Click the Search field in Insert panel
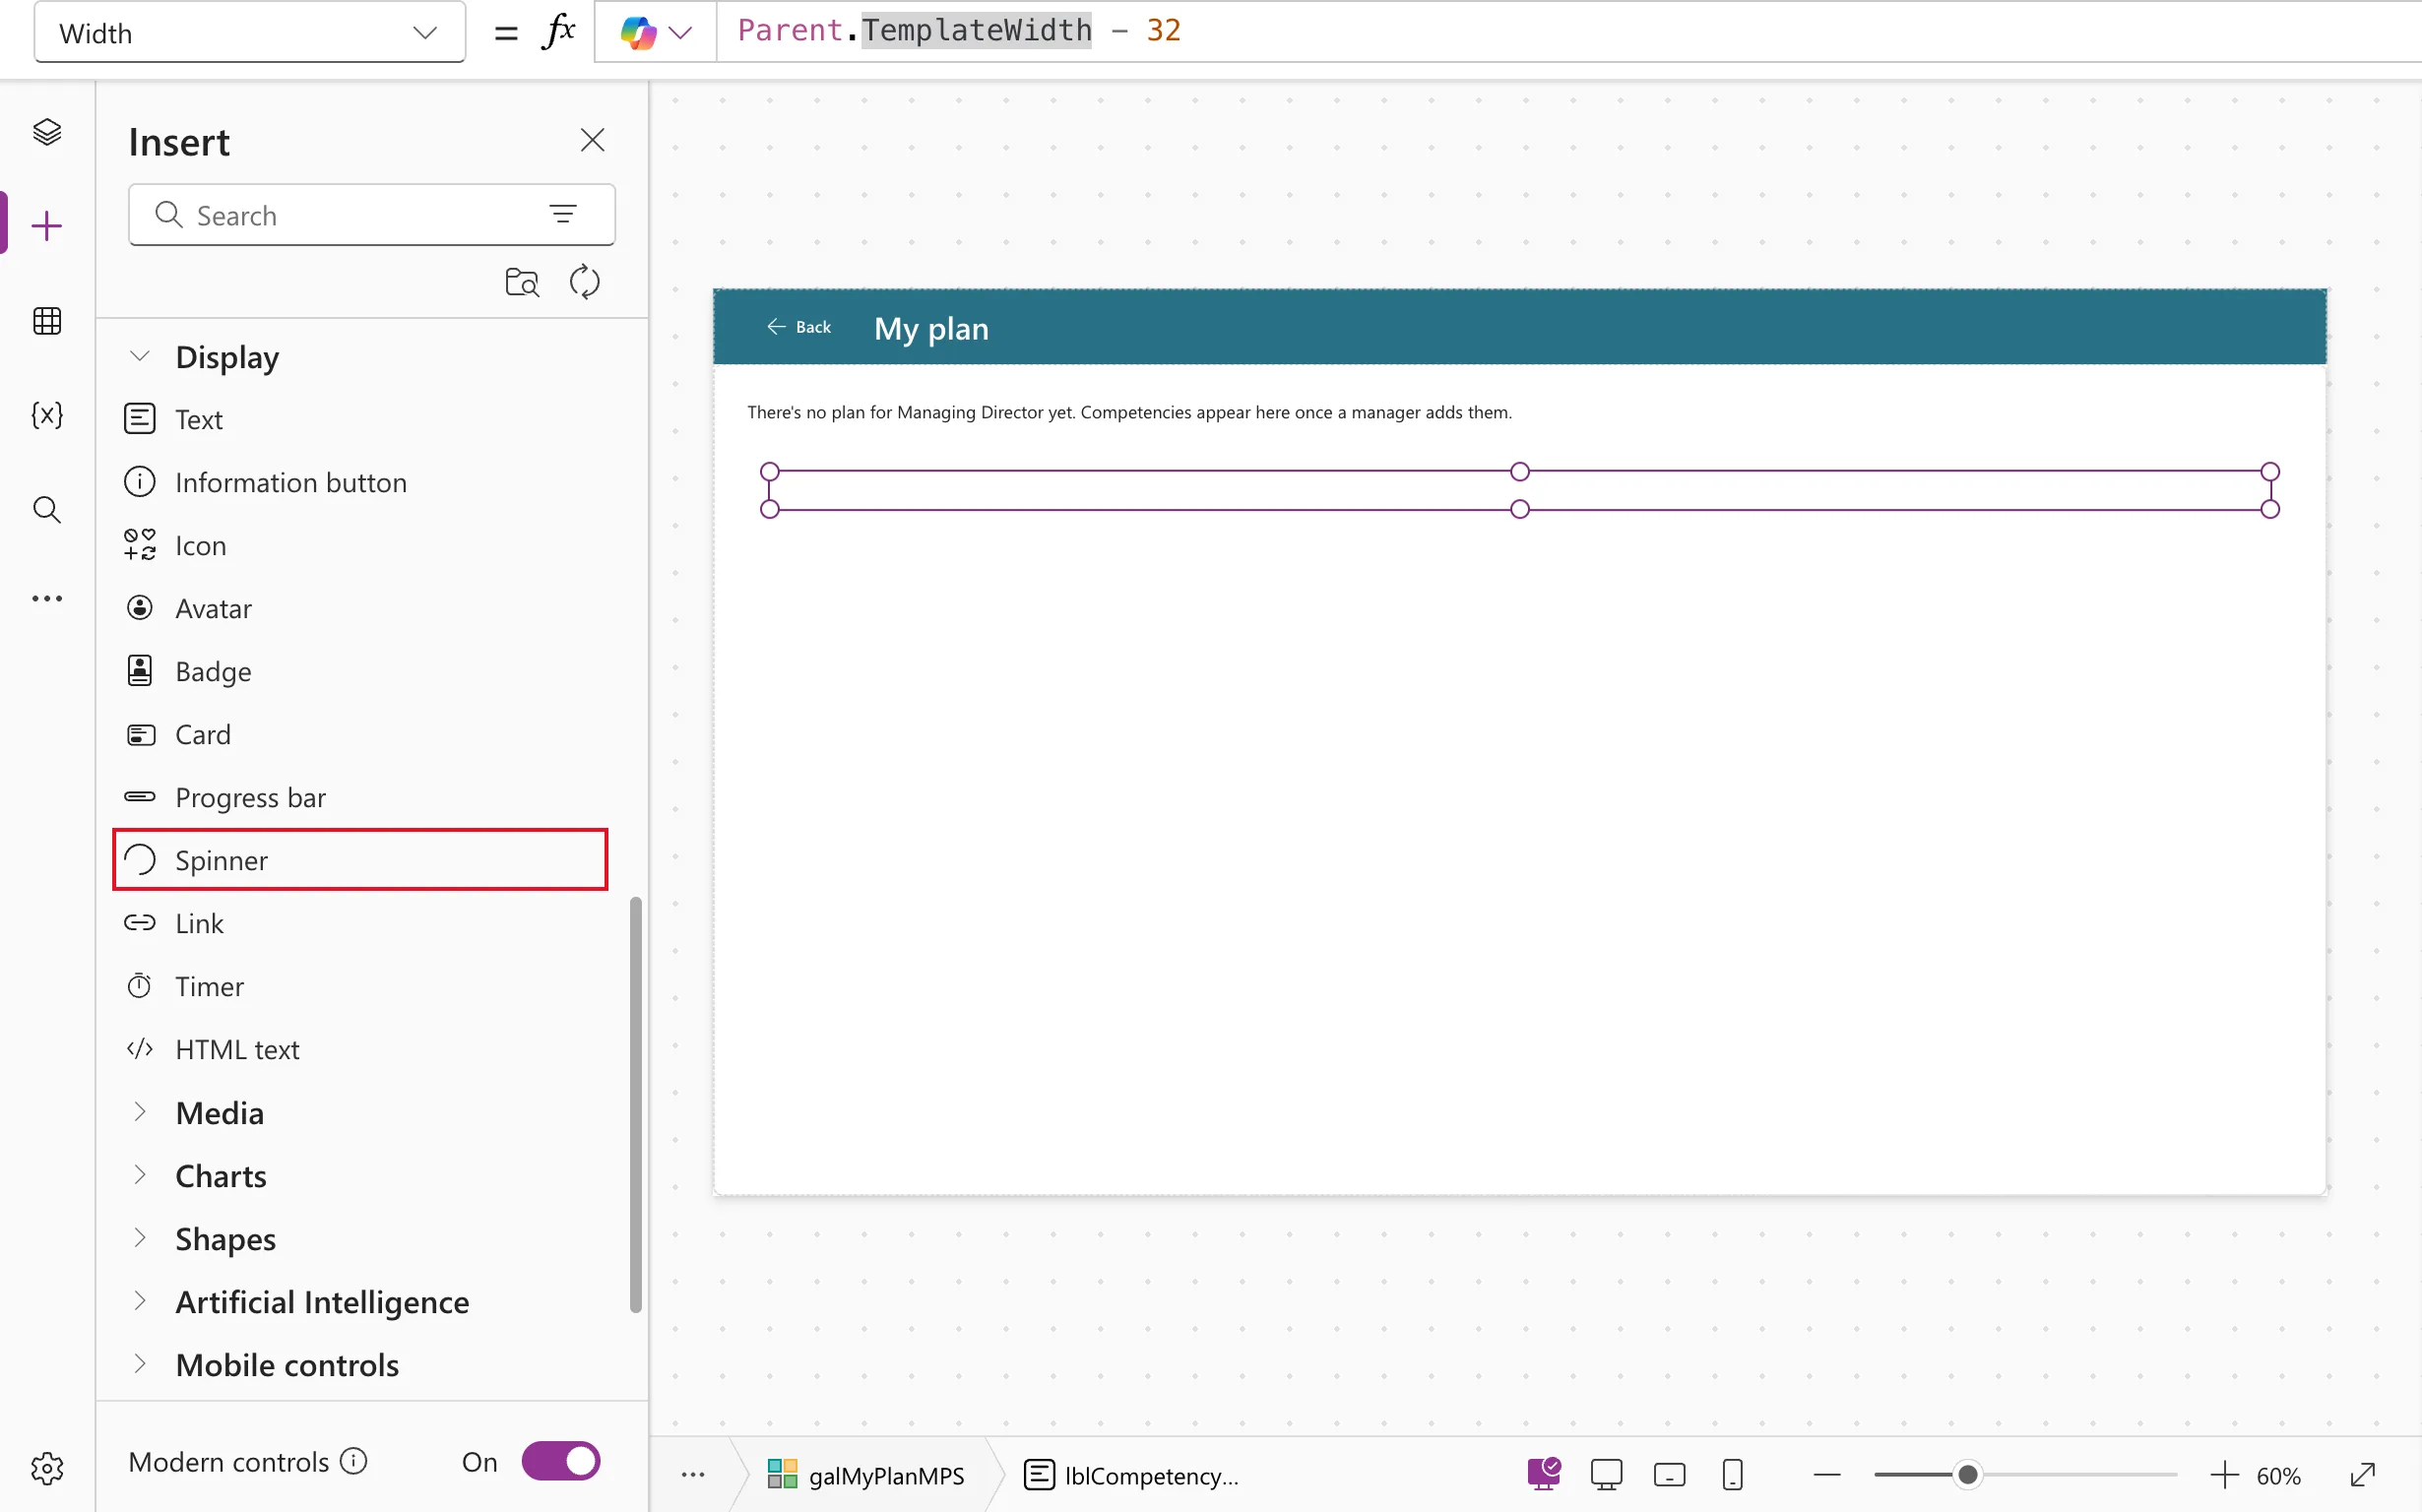 (372, 215)
